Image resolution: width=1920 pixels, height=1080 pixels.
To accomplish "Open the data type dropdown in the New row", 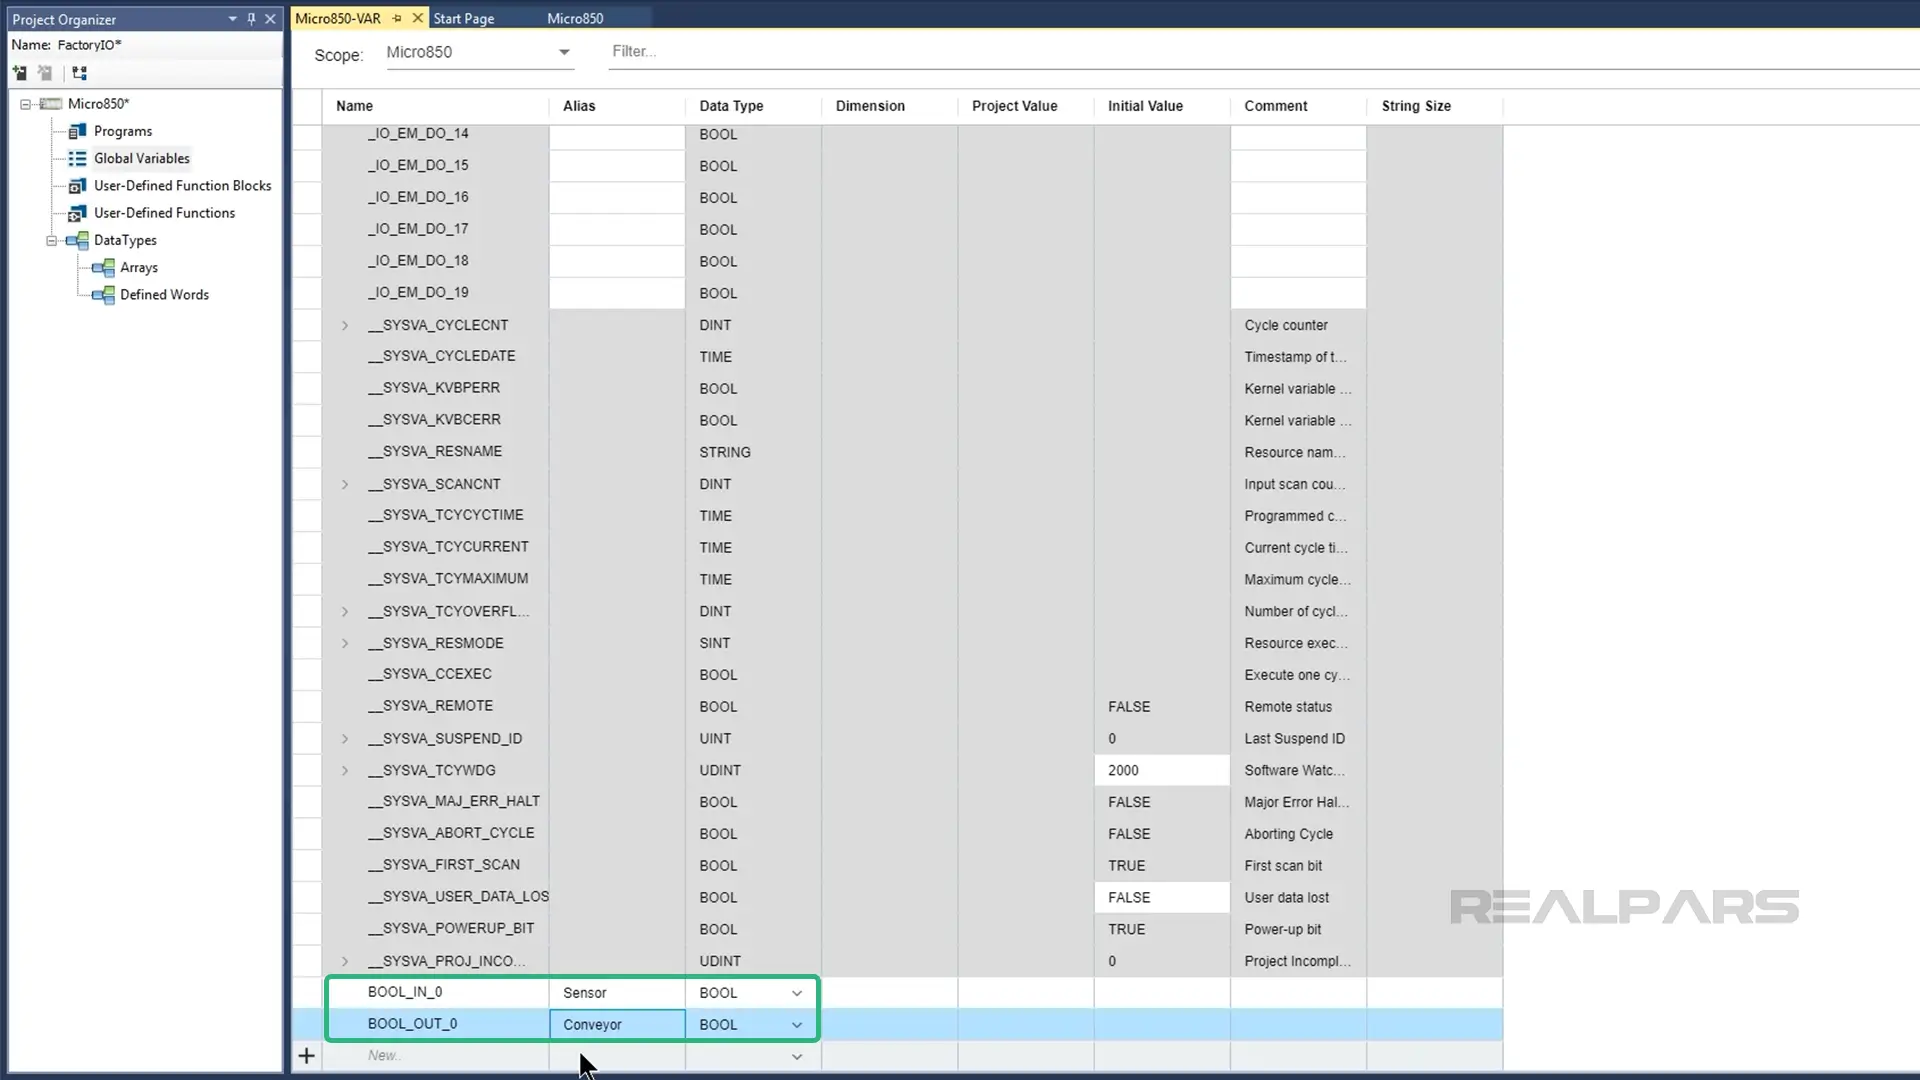I will click(x=797, y=1057).
